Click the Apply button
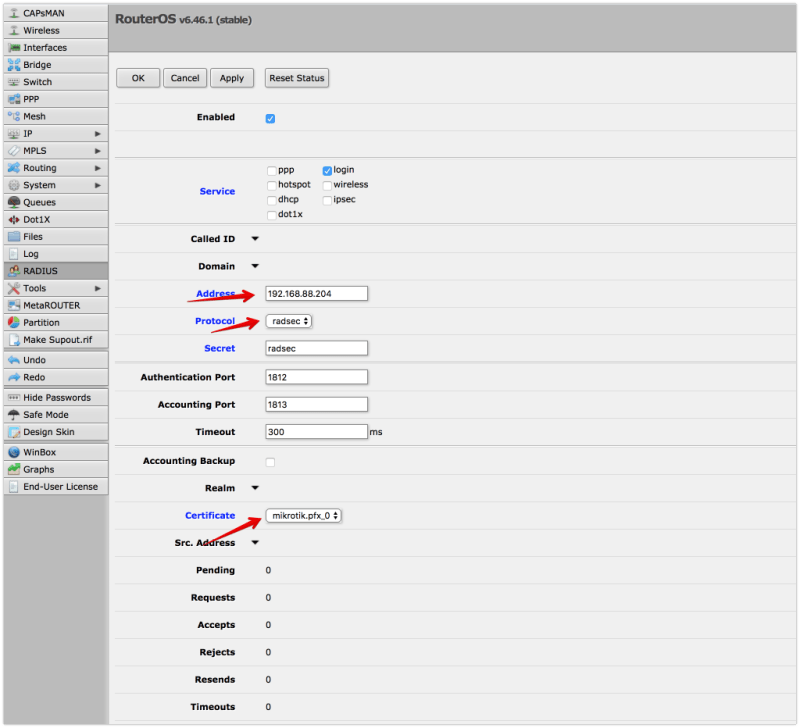Screen dimensions: 800x728 232,78
